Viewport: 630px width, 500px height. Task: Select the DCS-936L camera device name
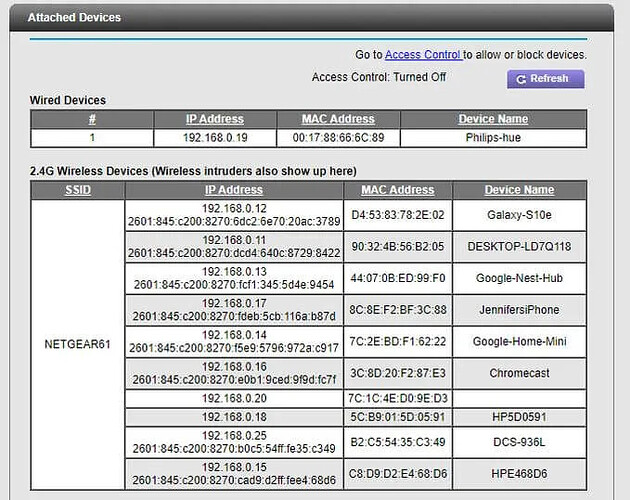519,441
